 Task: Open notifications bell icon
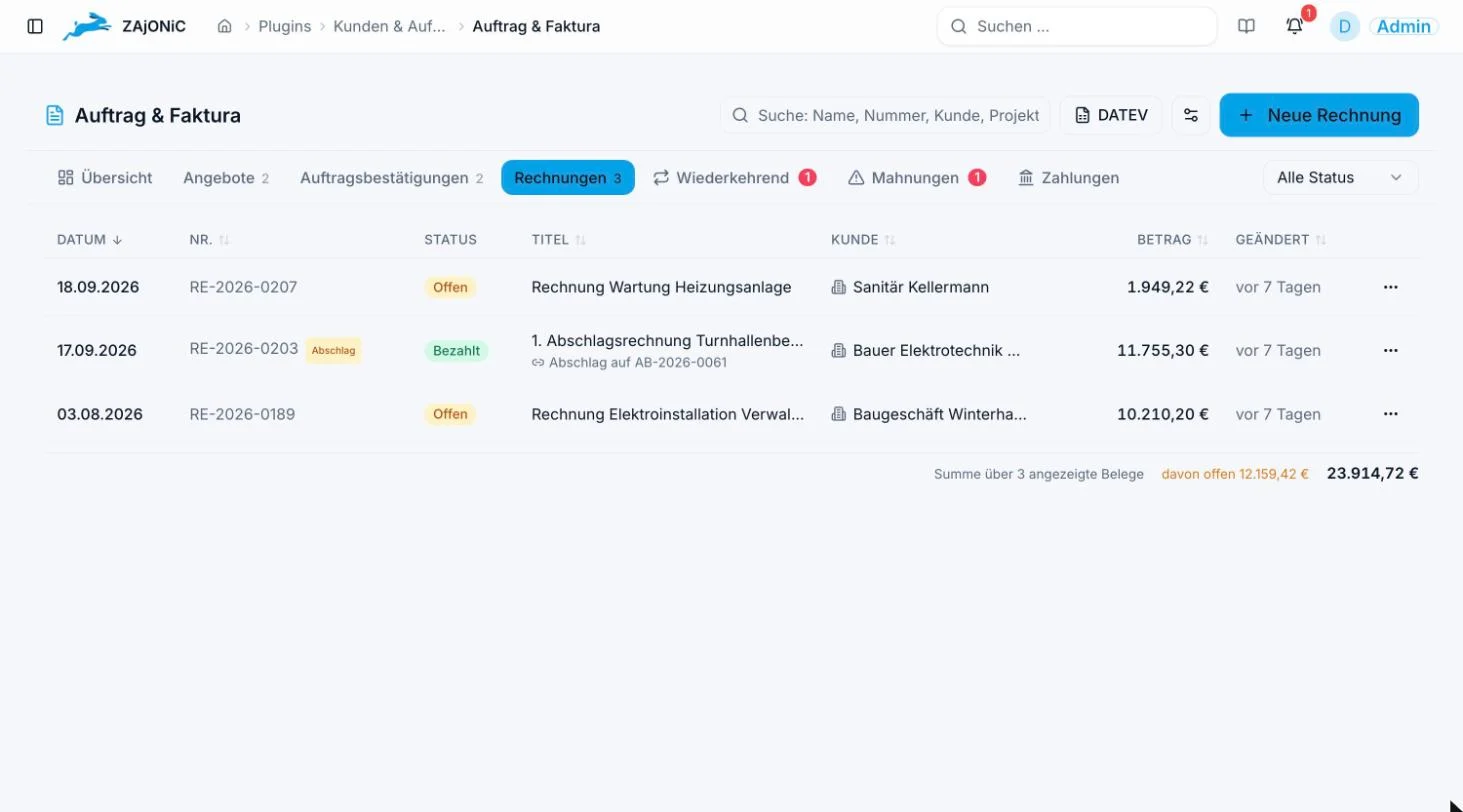[1294, 27]
